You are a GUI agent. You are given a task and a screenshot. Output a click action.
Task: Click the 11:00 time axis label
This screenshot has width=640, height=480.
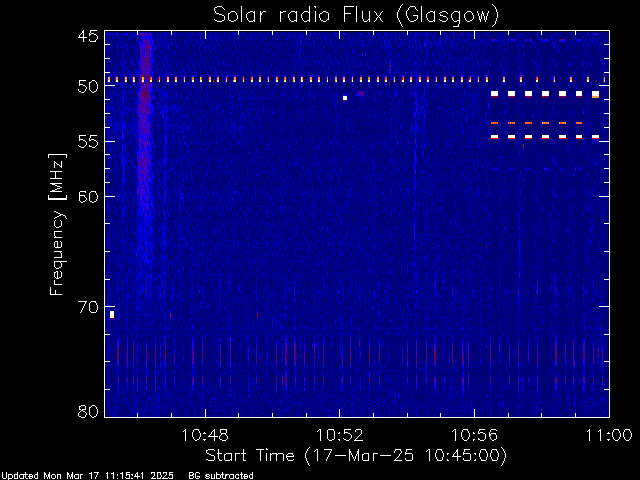coord(609,435)
